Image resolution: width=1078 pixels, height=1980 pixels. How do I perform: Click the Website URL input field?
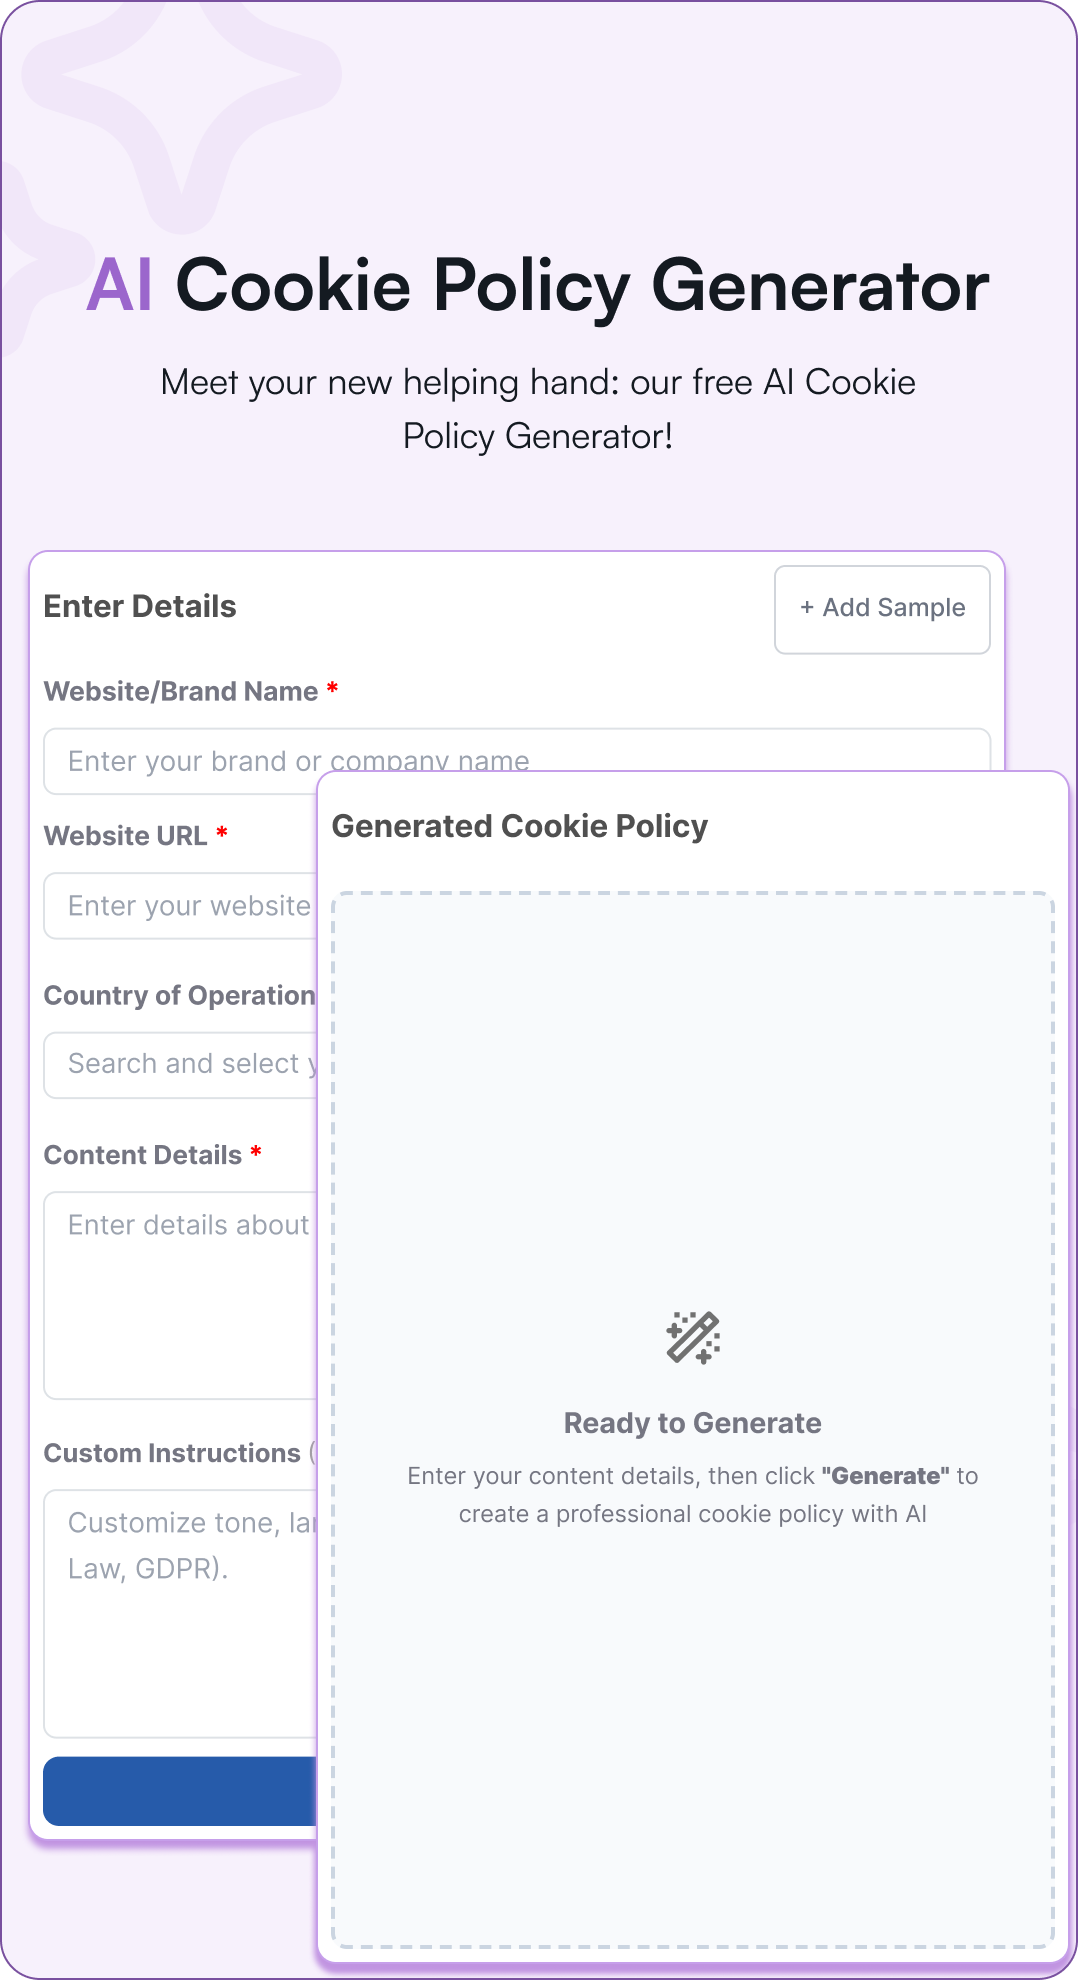180,905
